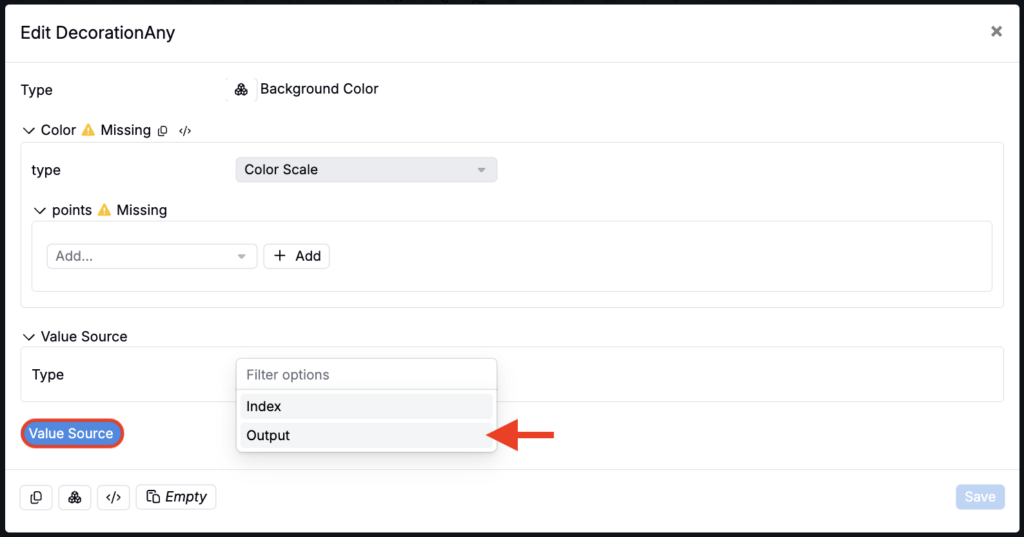Select Index from the options list
This screenshot has width=1024, height=537.
tap(366, 406)
